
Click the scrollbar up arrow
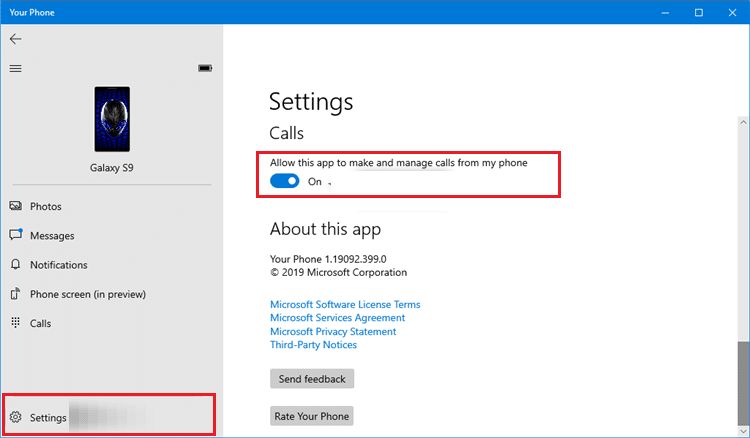(743, 122)
